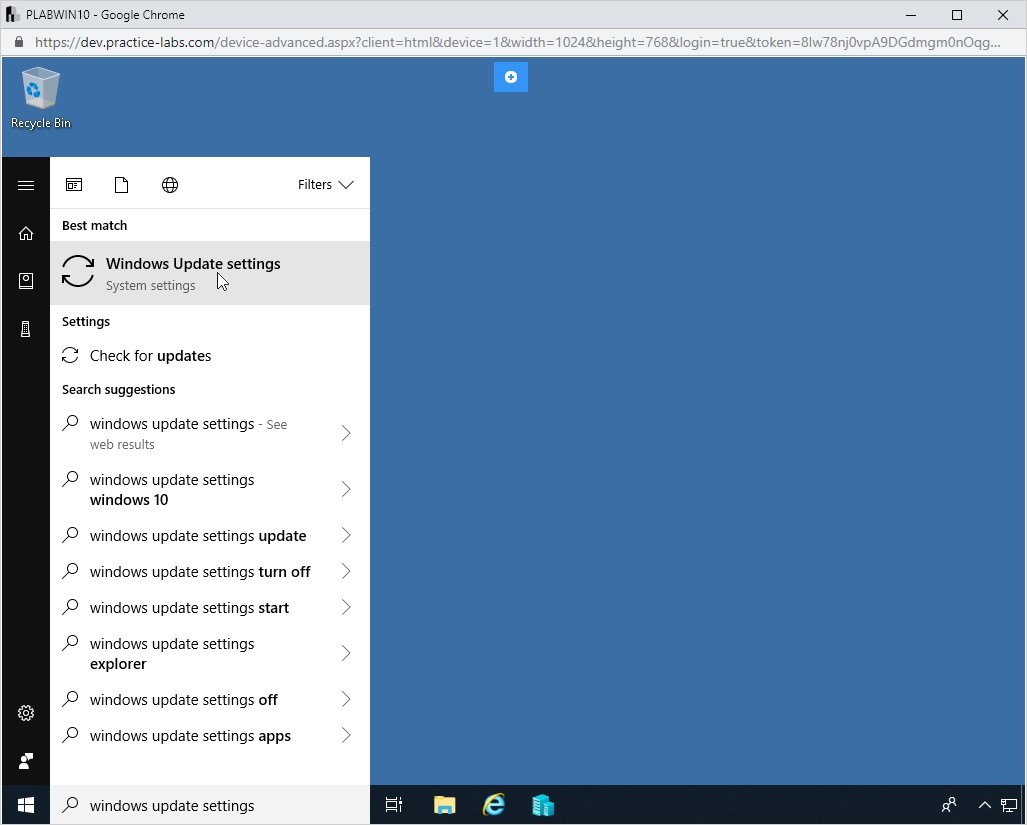Viewport: 1027px width, 825px height.
Task: Expand arrow for 'See web results' suggestion
Action: pos(346,433)
